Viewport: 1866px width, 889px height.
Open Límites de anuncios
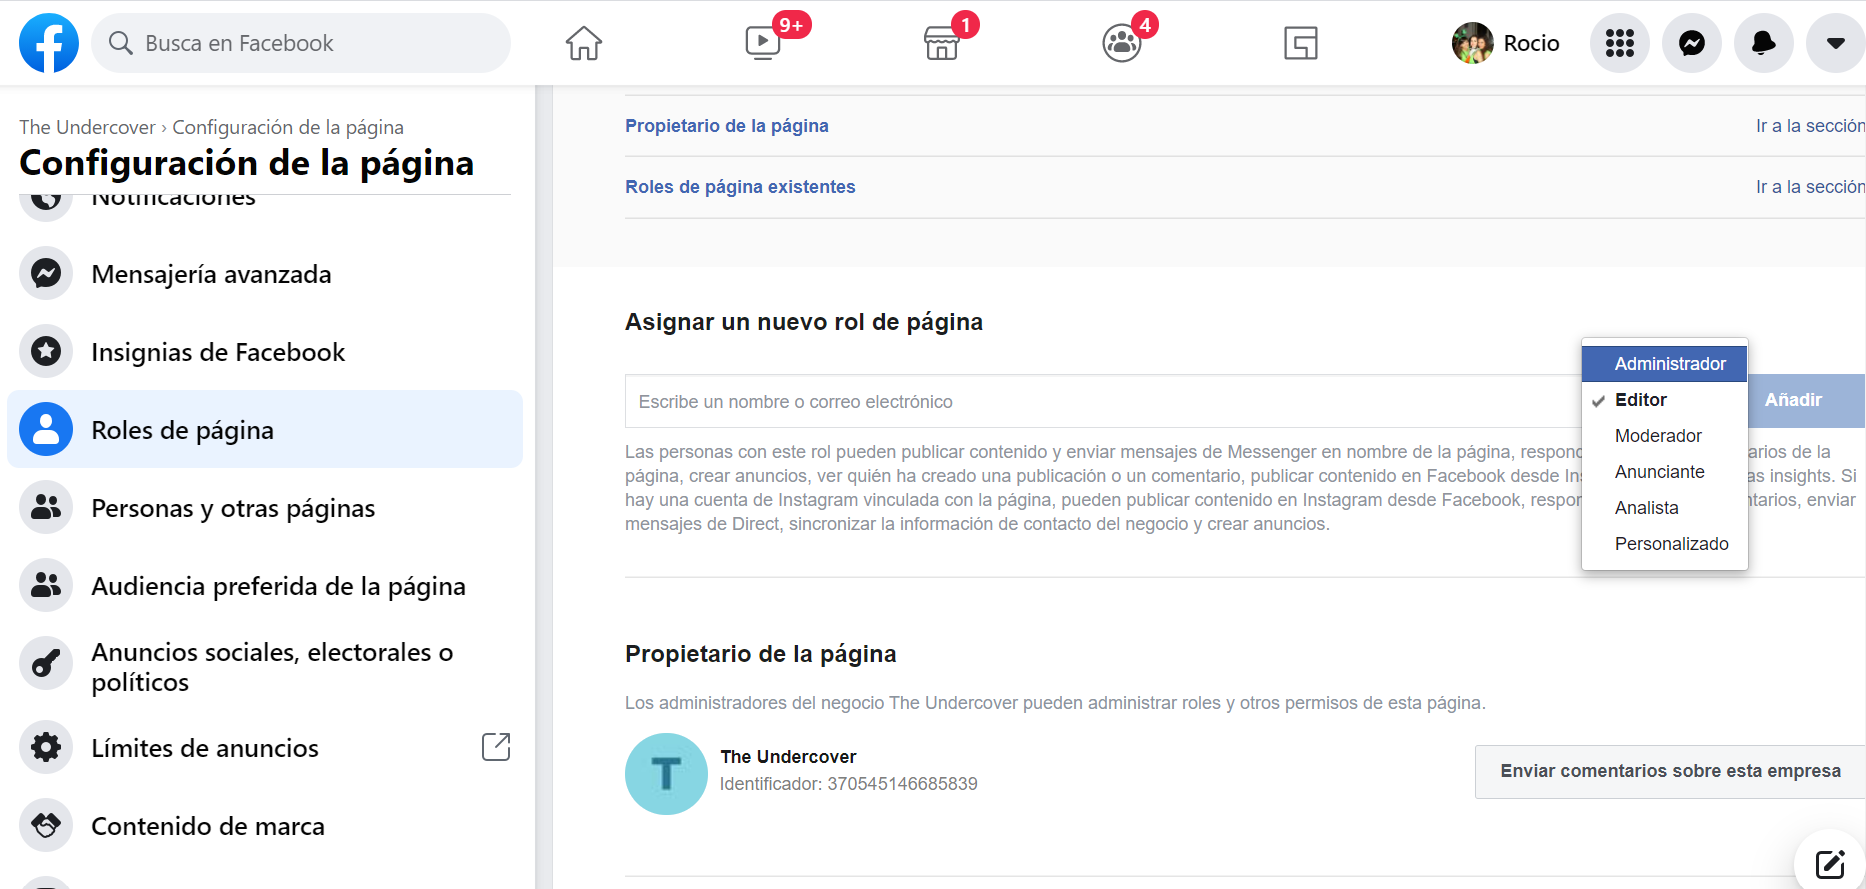tap(265, 747)
